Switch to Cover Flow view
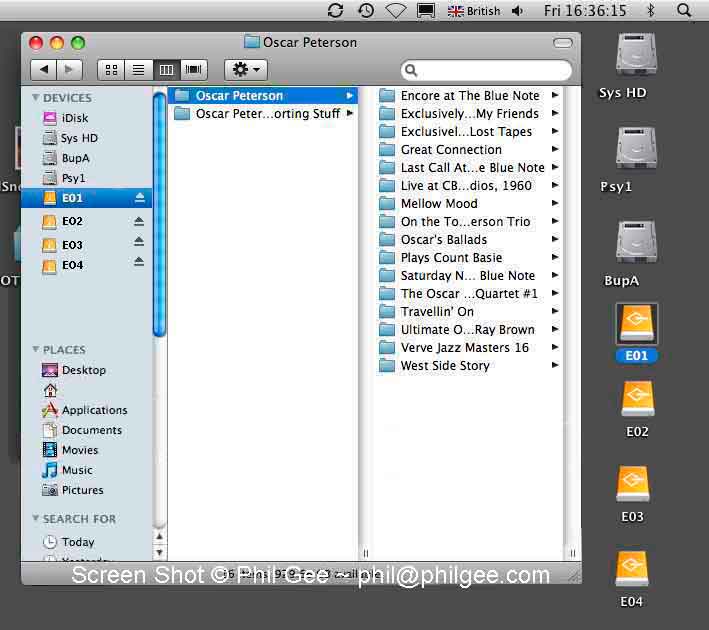The height and width of the screenshot is (630, 709). (x=194, y=70)
